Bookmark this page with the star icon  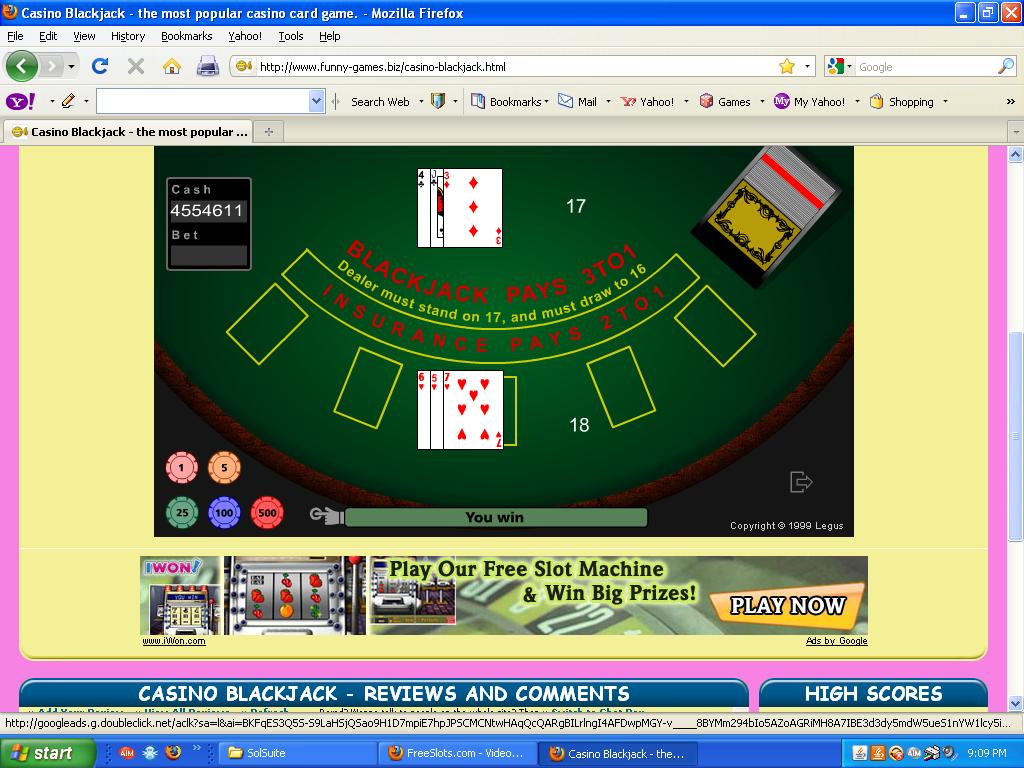pyautogui.click(x=787, y=66)
